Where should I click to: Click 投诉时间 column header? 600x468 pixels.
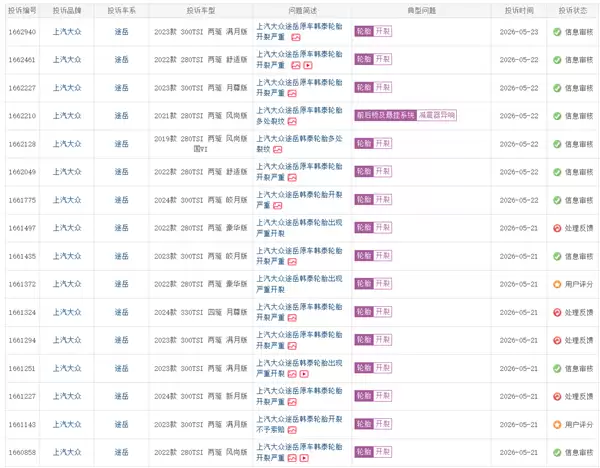point(519,11)
